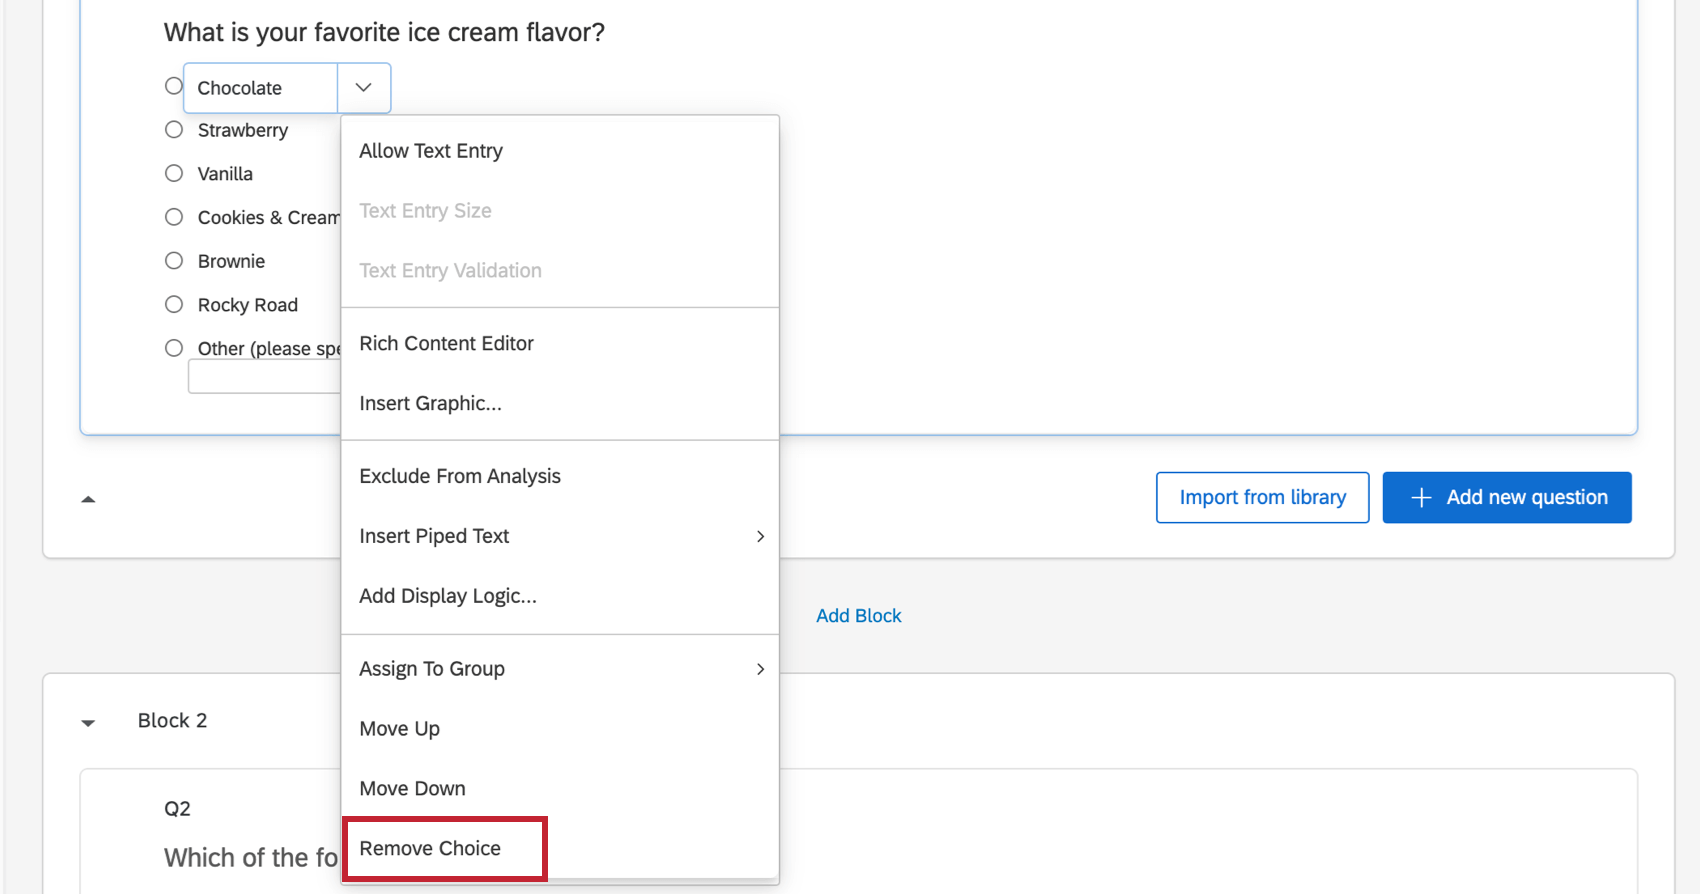Expand the Assign To Group submenu arrow
This screenshot has width=1700, height=894.
tap(760, 669)
